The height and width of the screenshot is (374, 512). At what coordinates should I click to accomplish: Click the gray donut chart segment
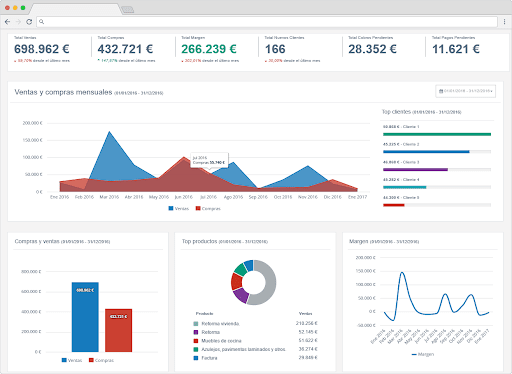[269, 283]
